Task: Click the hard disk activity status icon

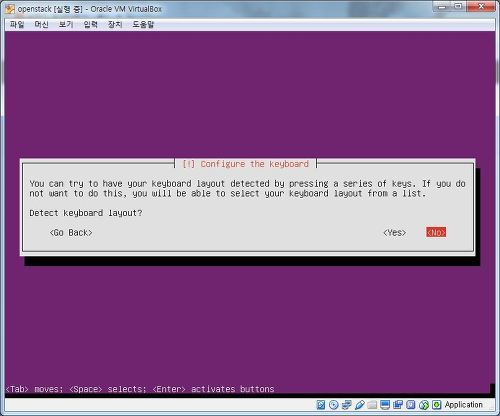Action: (x=321, y=405)
